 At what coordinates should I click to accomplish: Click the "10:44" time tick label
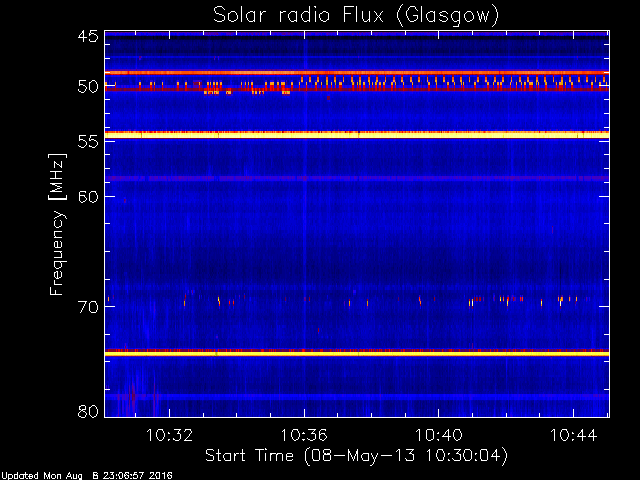[573, 436]
